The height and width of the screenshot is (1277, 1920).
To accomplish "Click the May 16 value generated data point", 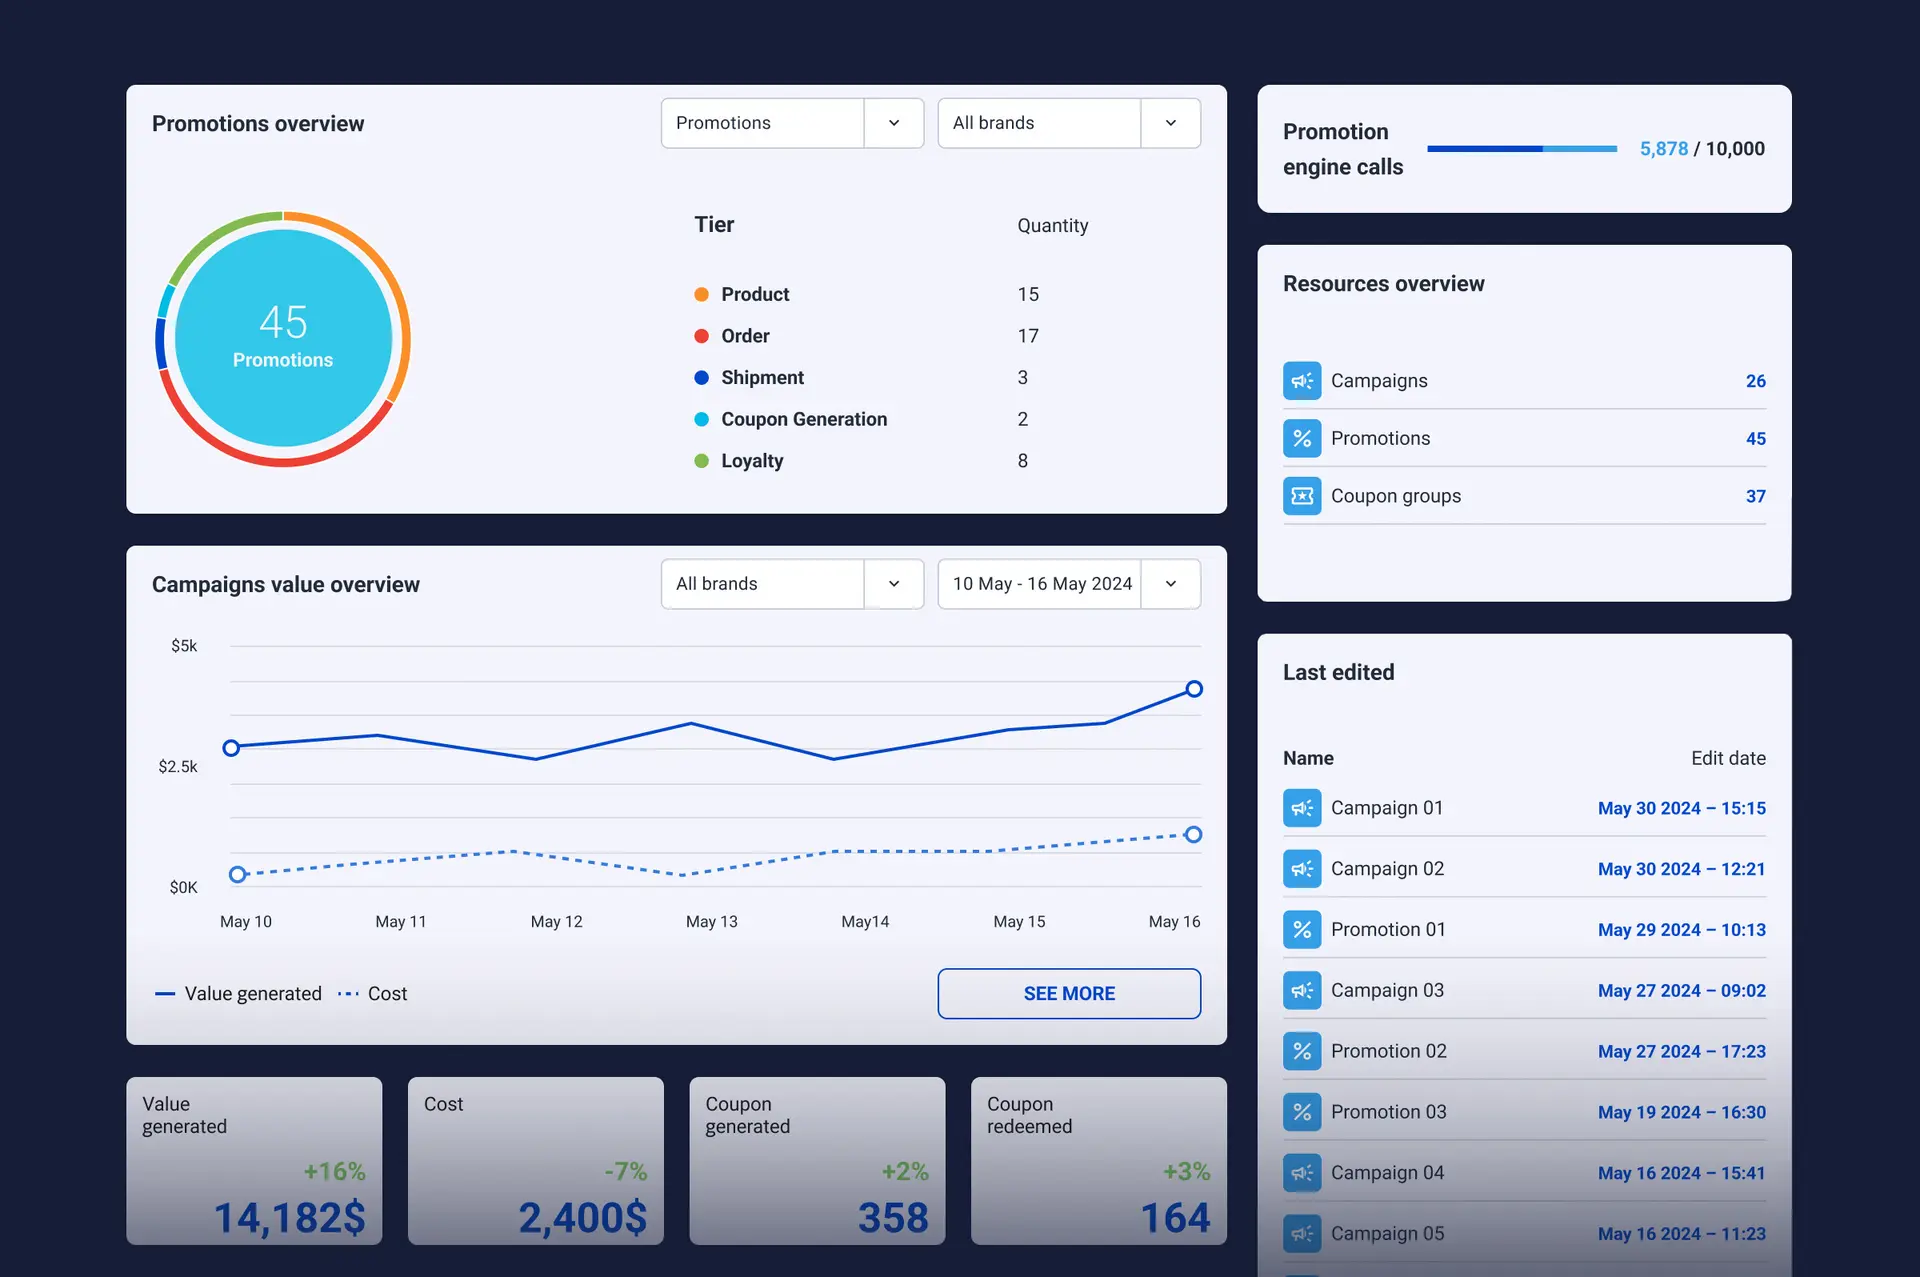I will tap(1193, 689).
